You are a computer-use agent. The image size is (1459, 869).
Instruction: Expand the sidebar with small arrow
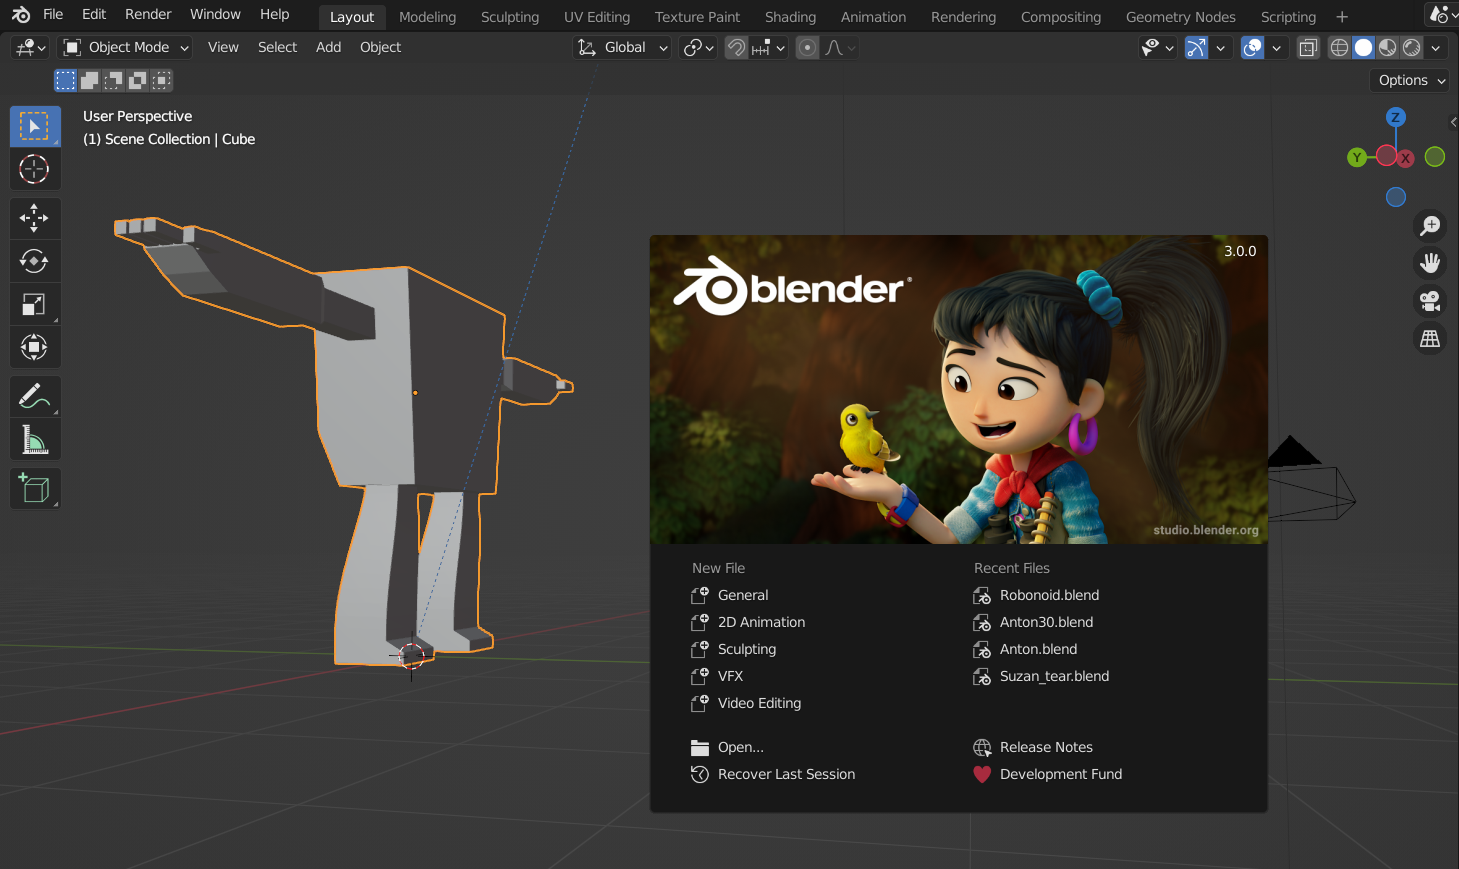[1453, 122]
